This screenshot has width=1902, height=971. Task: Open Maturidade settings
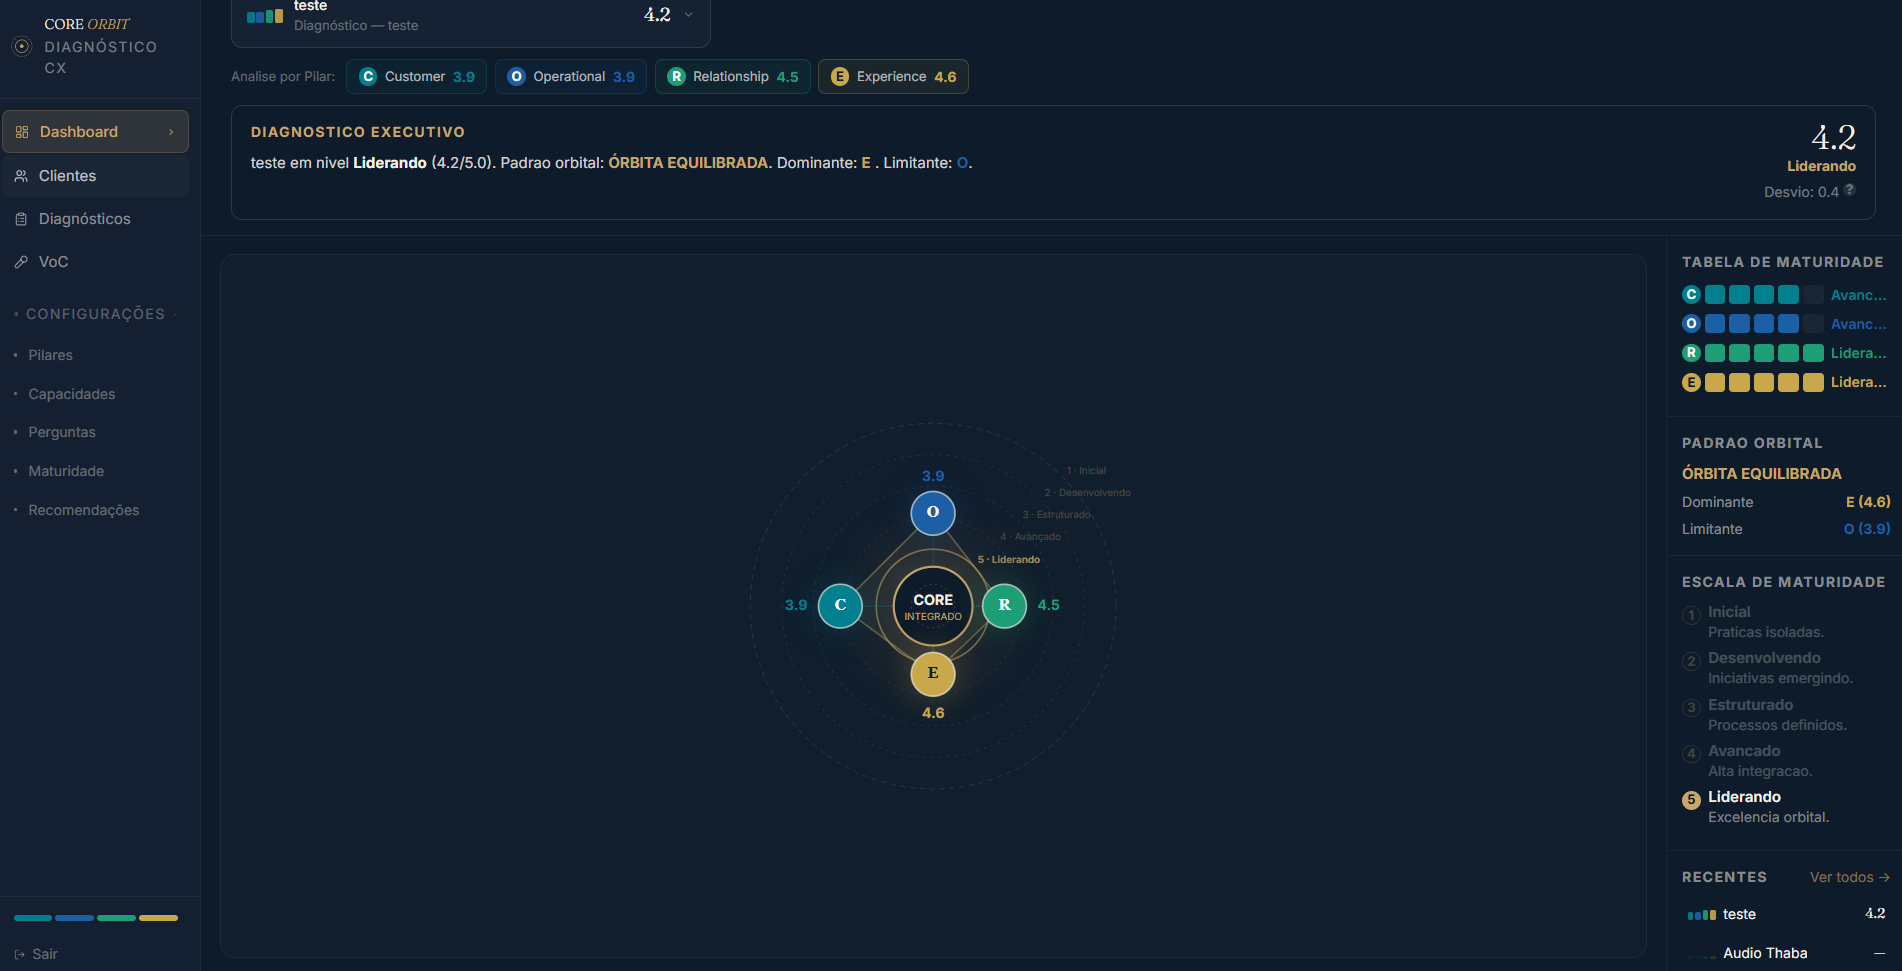pyautogui.click(x=66, y=471)
